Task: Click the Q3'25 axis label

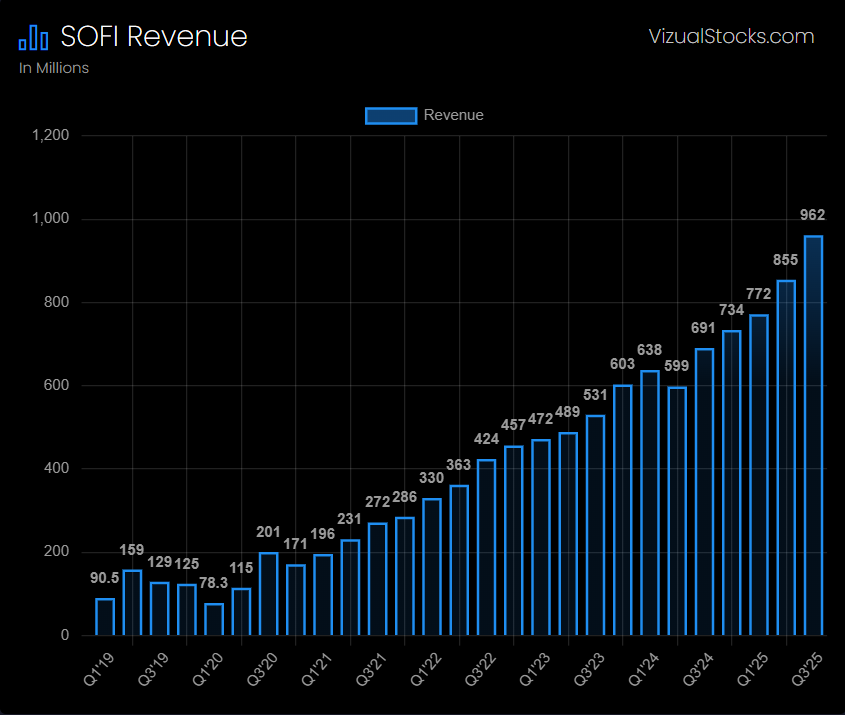Action: pyautogui.click(x=808, y=669)
